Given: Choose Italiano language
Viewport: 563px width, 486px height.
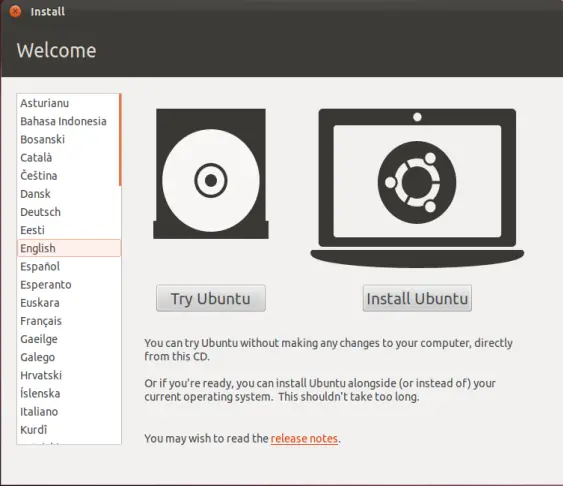Looking at the screenshot, I should click(x=68, y=412).
